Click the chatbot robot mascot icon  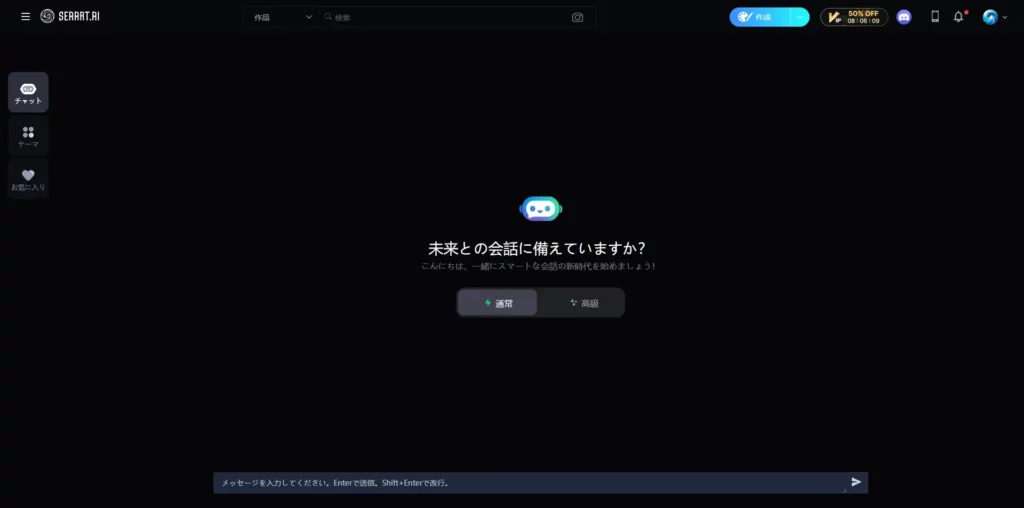point(541,208)
